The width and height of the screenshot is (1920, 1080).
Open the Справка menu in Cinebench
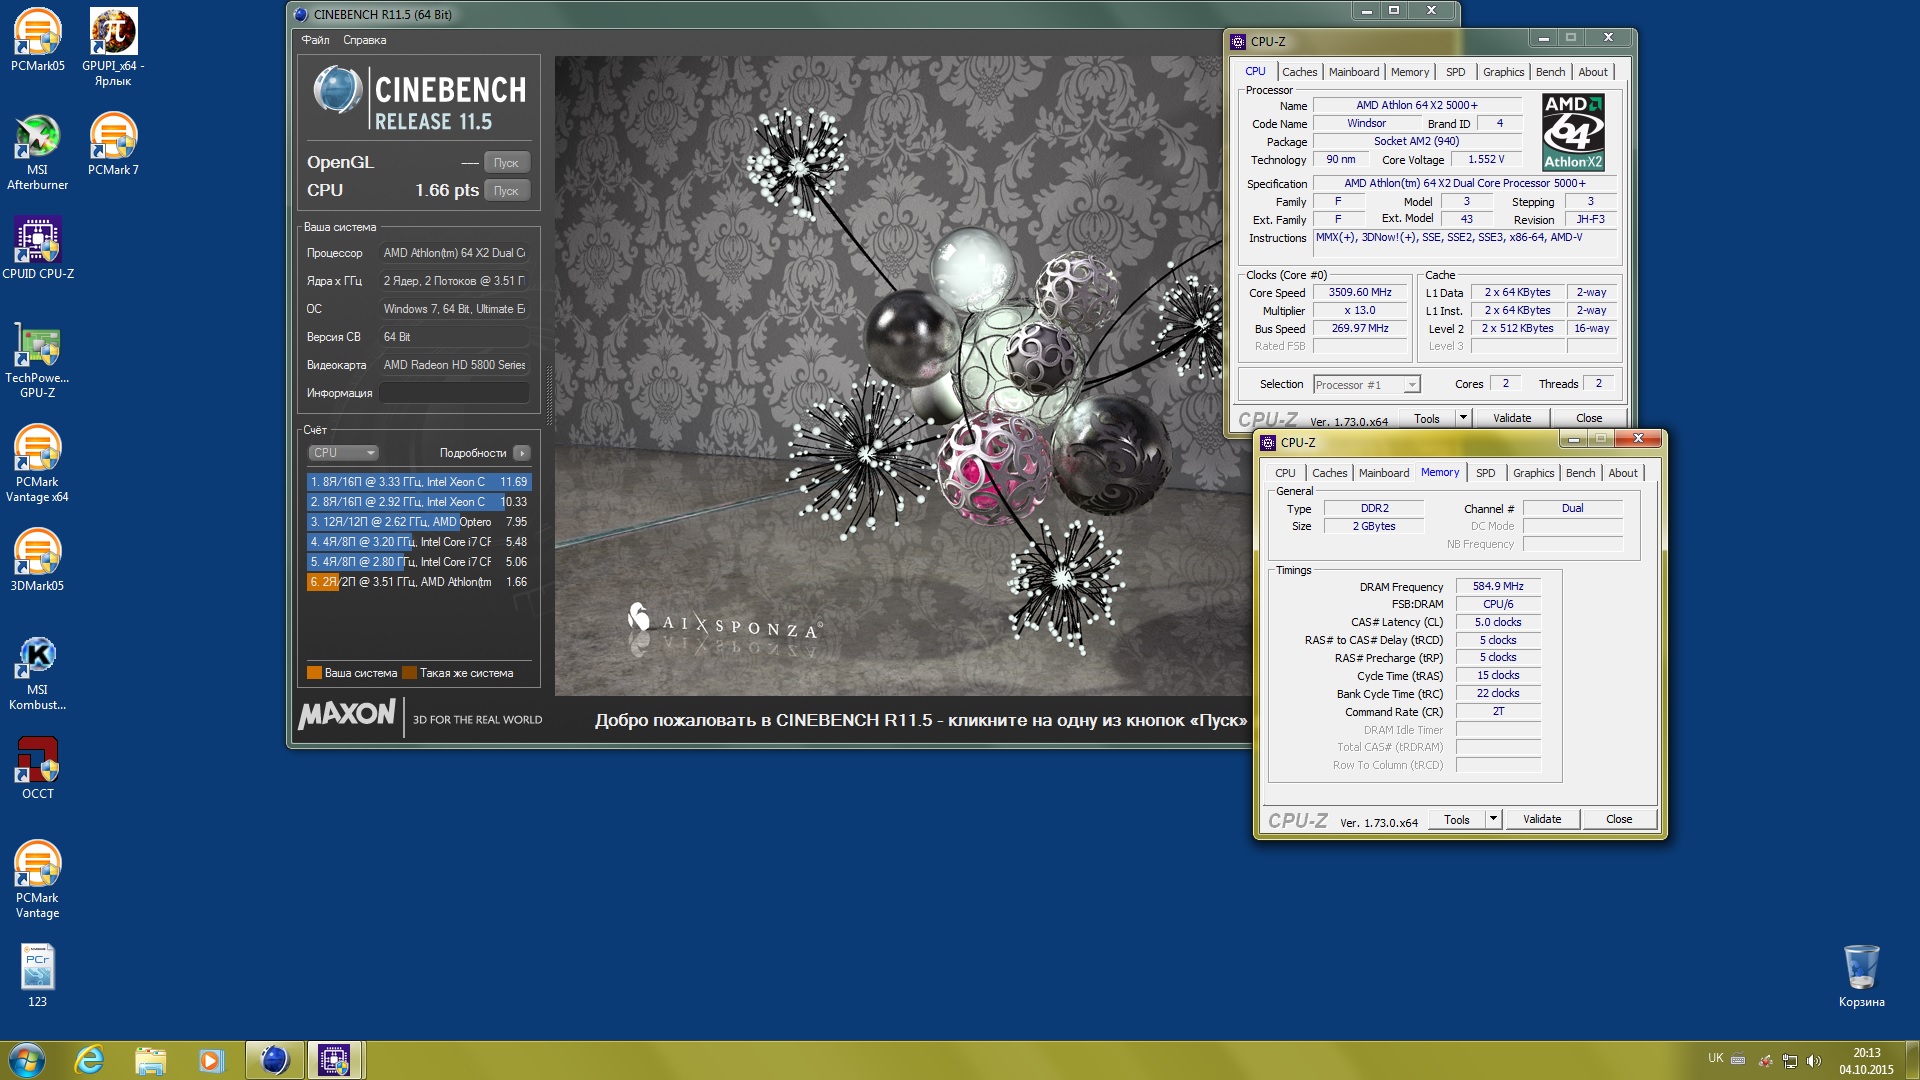364,40
